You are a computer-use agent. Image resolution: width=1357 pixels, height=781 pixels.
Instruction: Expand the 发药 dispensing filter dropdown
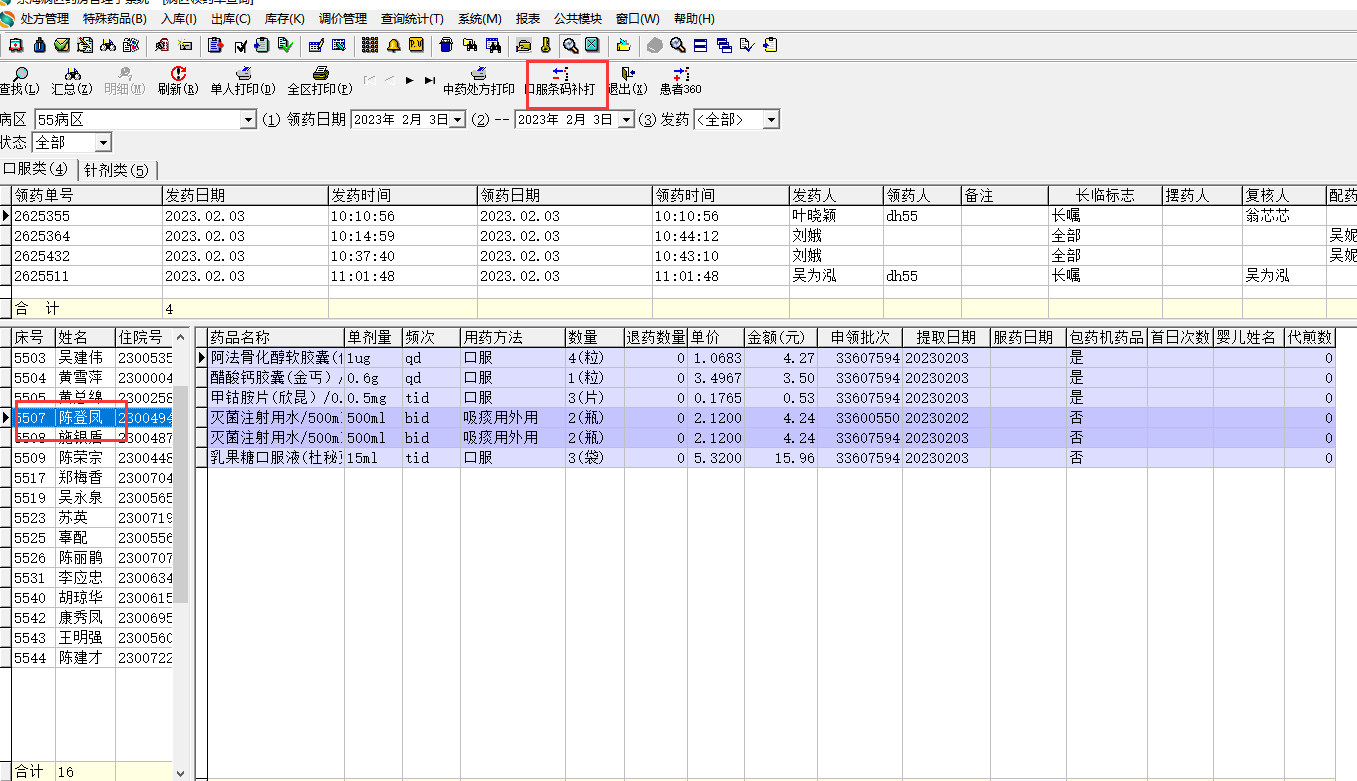[770, 120]
